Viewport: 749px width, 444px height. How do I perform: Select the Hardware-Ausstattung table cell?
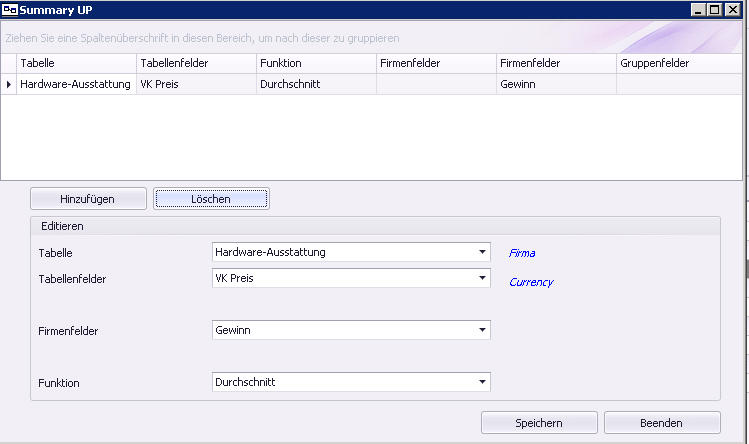tap(76, 85)
